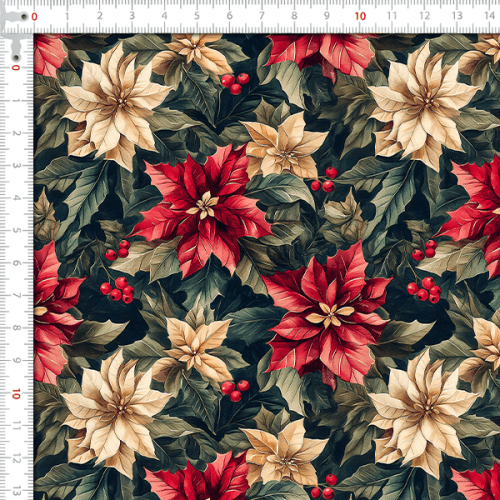Click the red 10 on vertical ruler
Screen dimensions: 500x500
[x=16, y=394]
